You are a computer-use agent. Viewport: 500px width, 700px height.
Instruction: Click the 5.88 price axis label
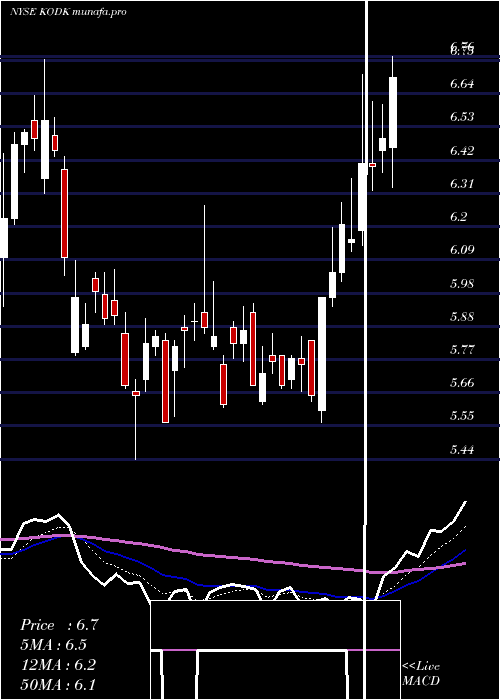point(461,316)
